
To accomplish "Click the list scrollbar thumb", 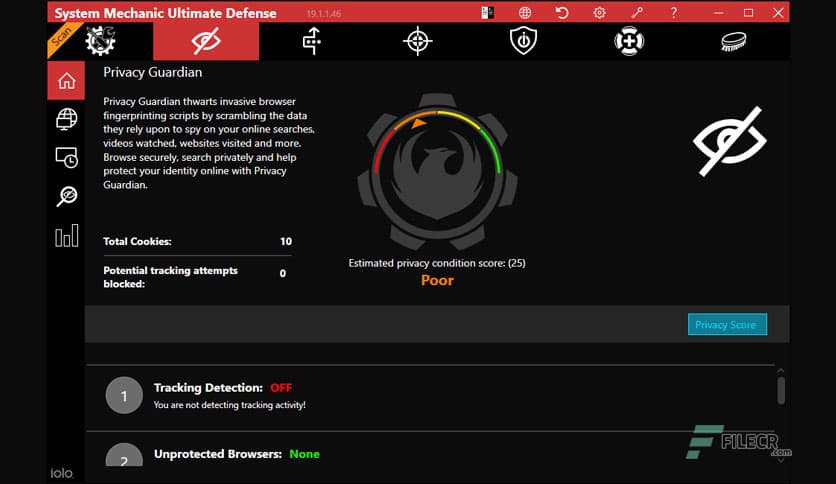I will pos(781,391).
